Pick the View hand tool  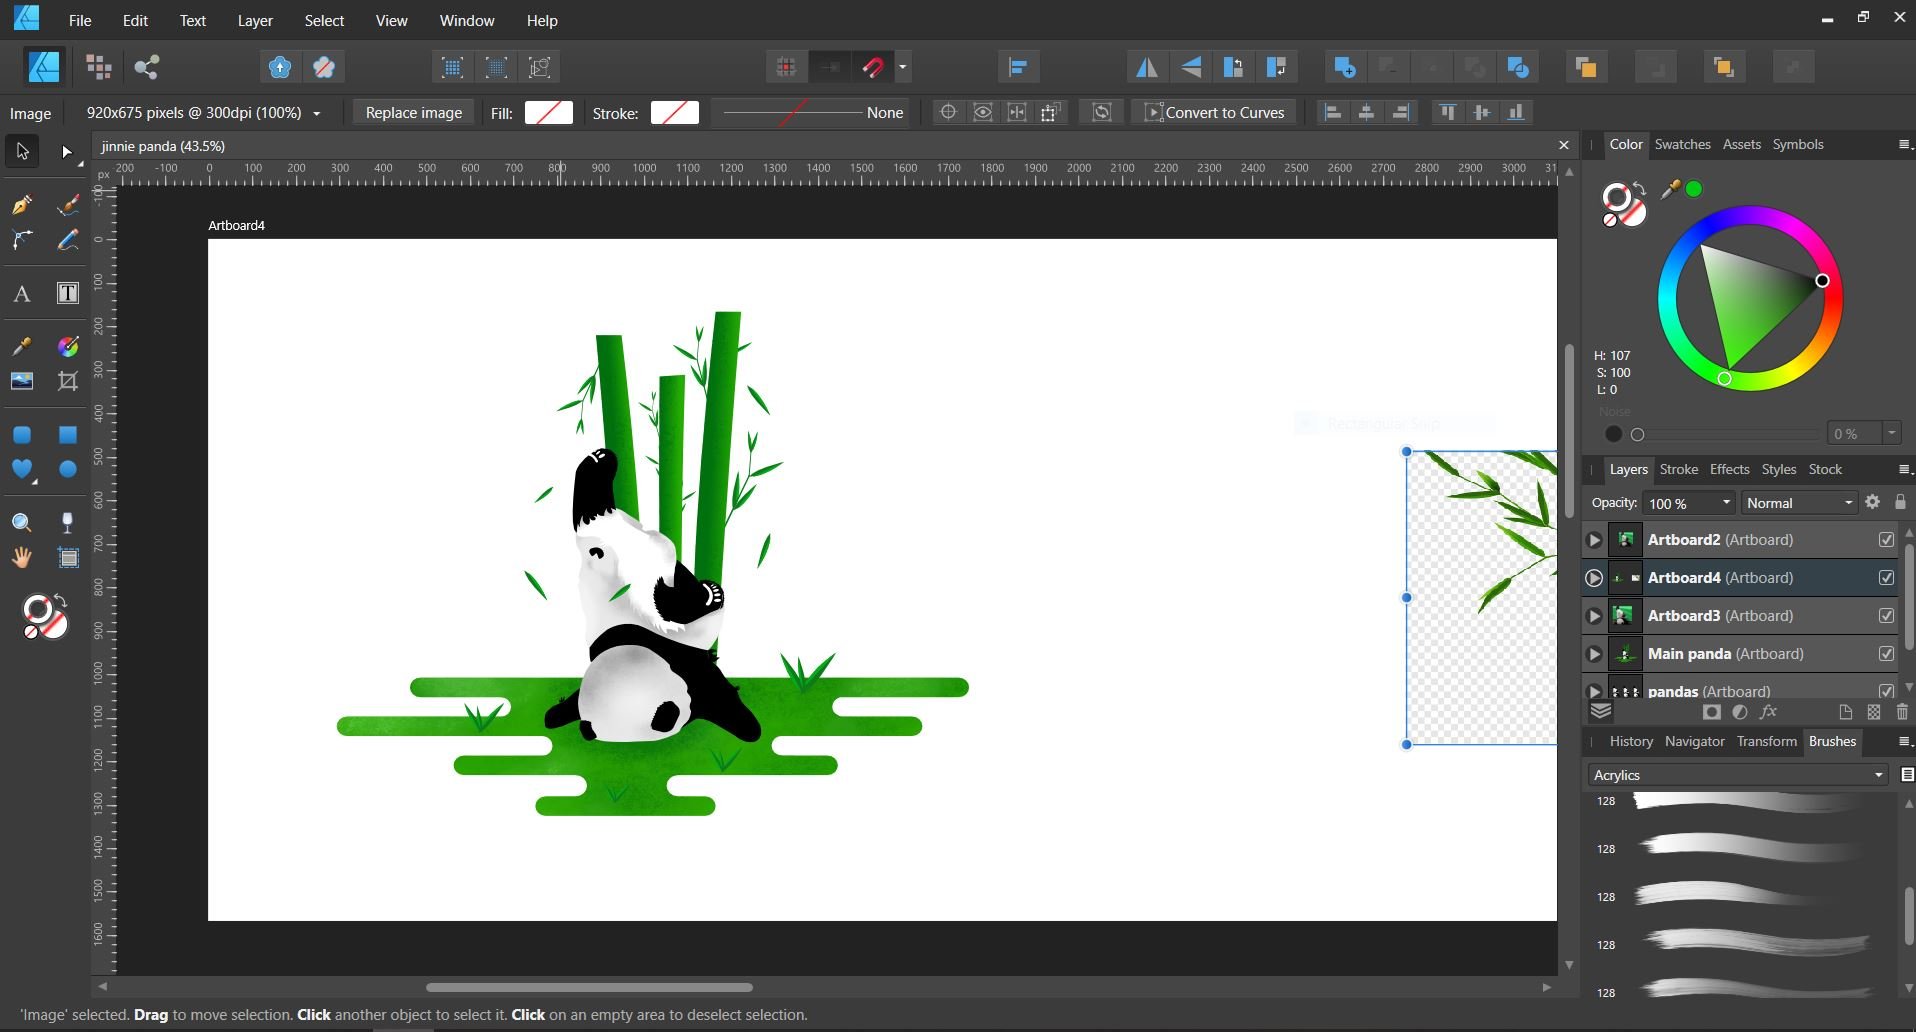(x=22, y=558)
